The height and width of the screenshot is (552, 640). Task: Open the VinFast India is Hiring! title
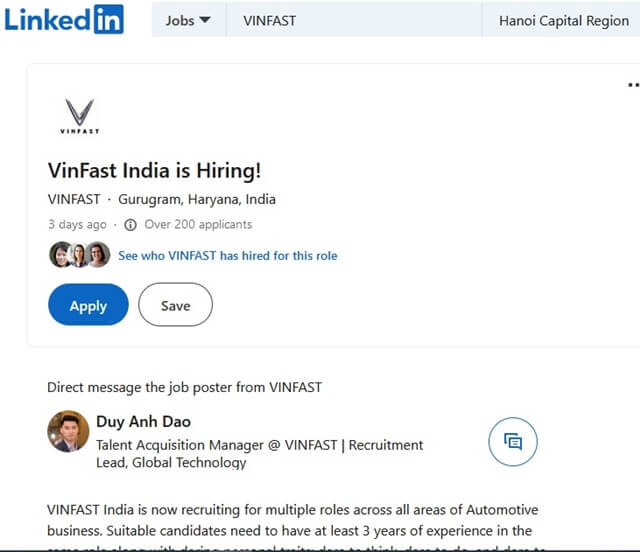coord(154,170)
